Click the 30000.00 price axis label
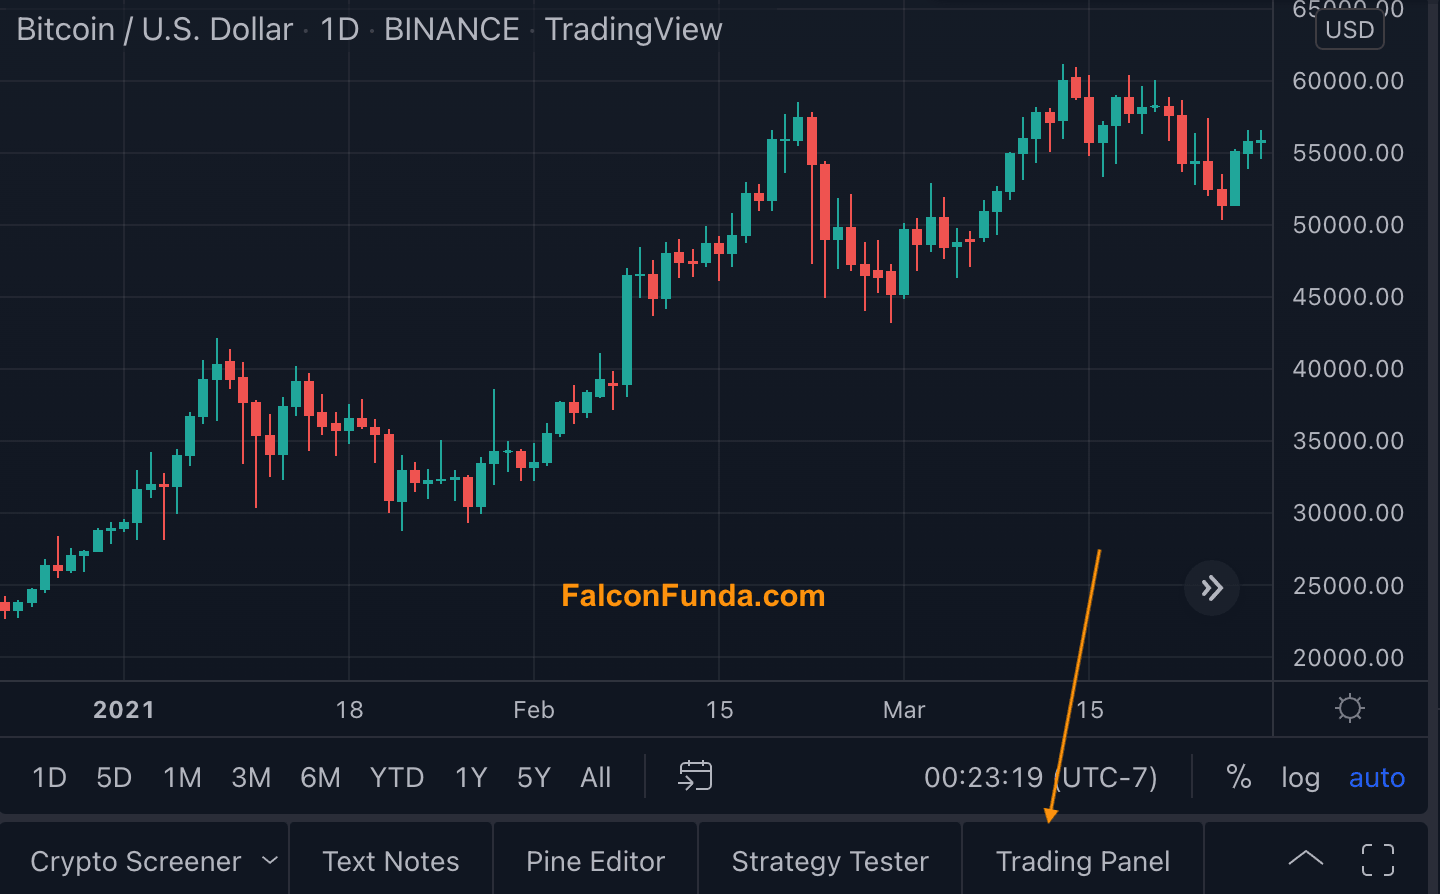This screenshot has height=894, width=1440. point(1348,513)
